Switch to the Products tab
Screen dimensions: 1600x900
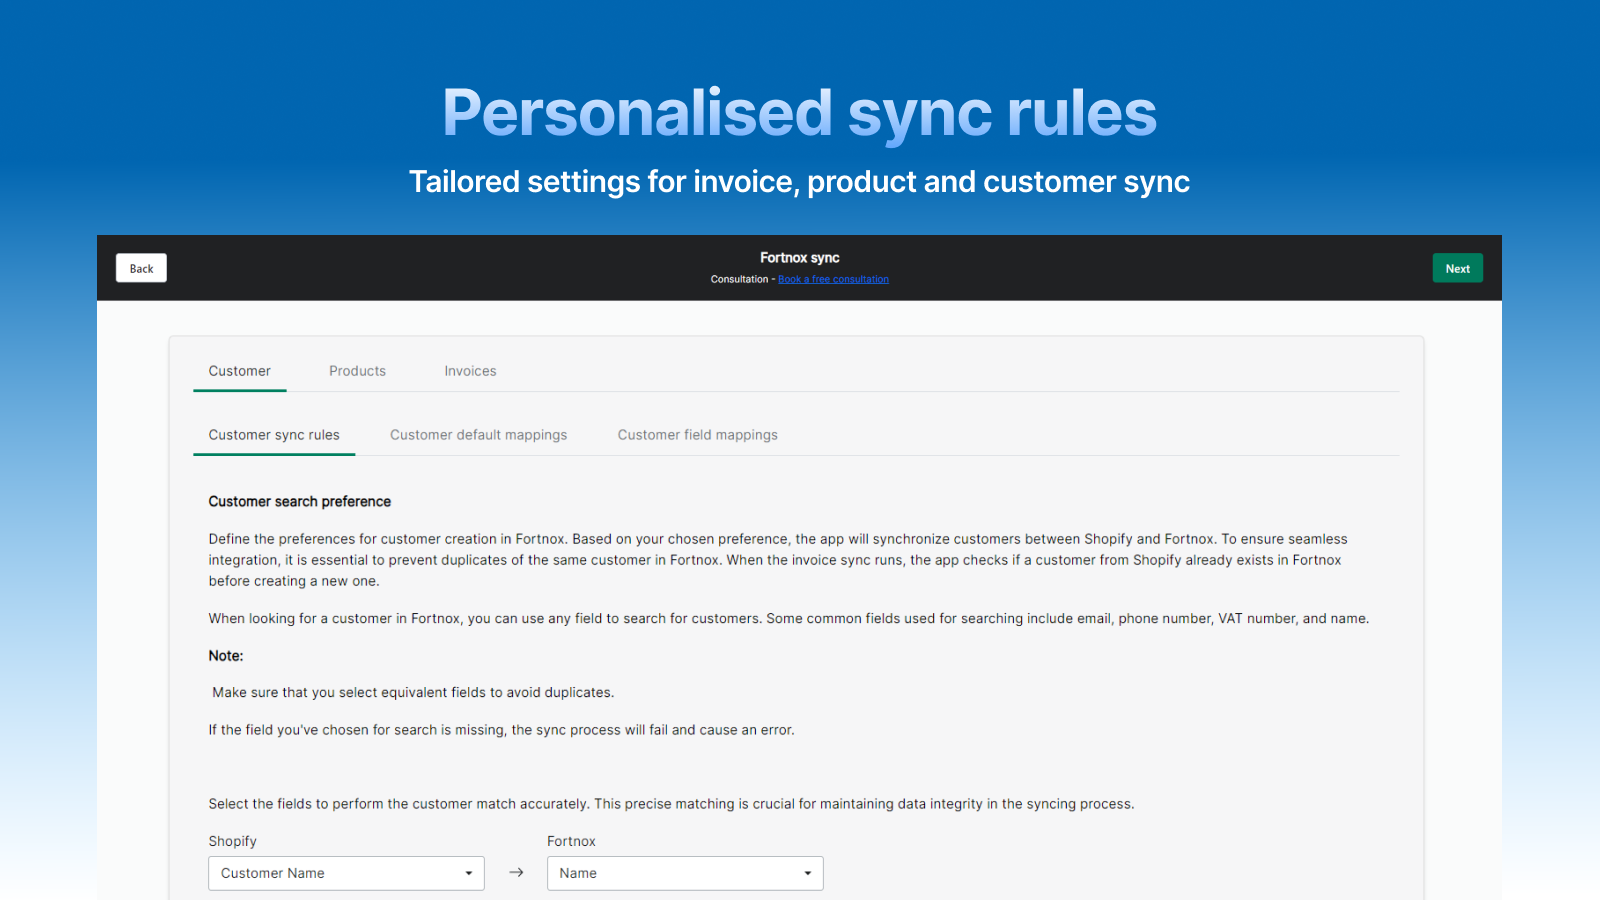pos(357,371)
